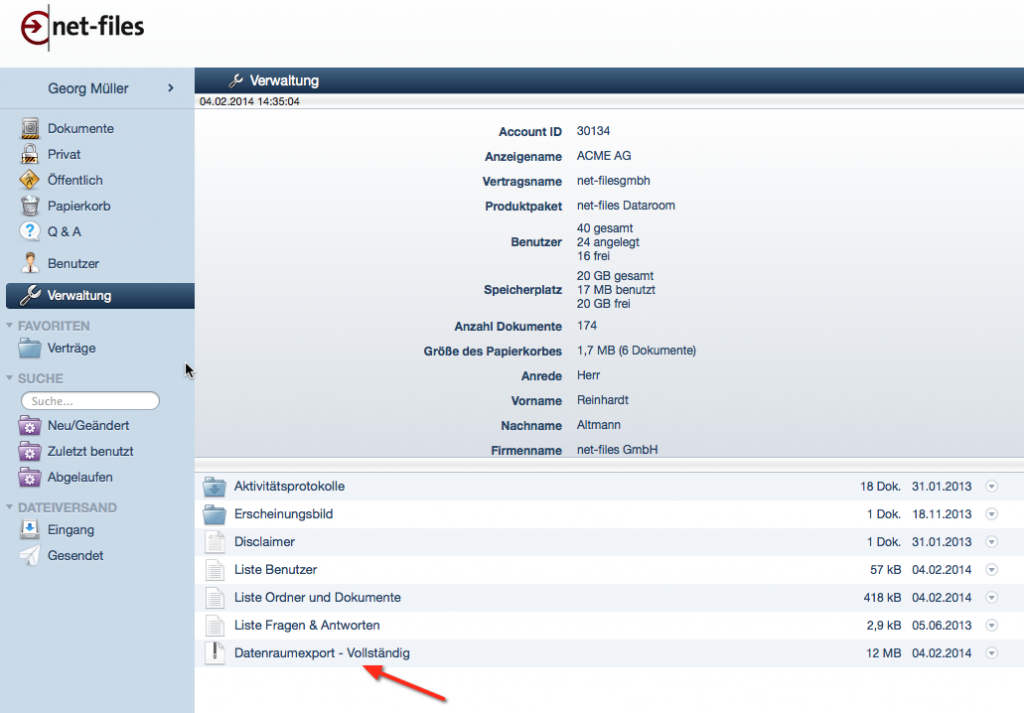Open the Verträge favorites folder
The image size is (1024, 713).
pyautogui.click(x=71, y=349)
